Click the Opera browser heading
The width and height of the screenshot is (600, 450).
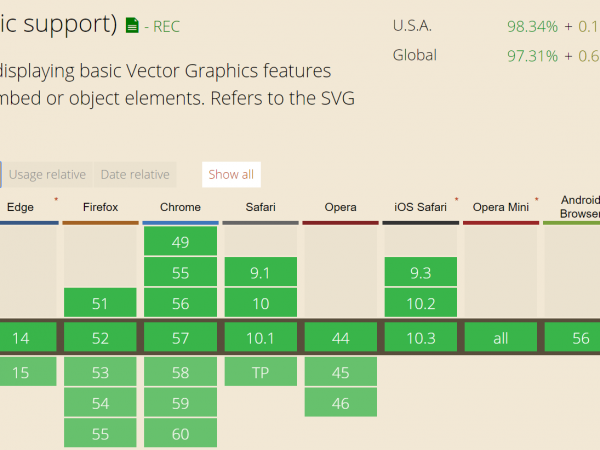(x=340, y=207)
